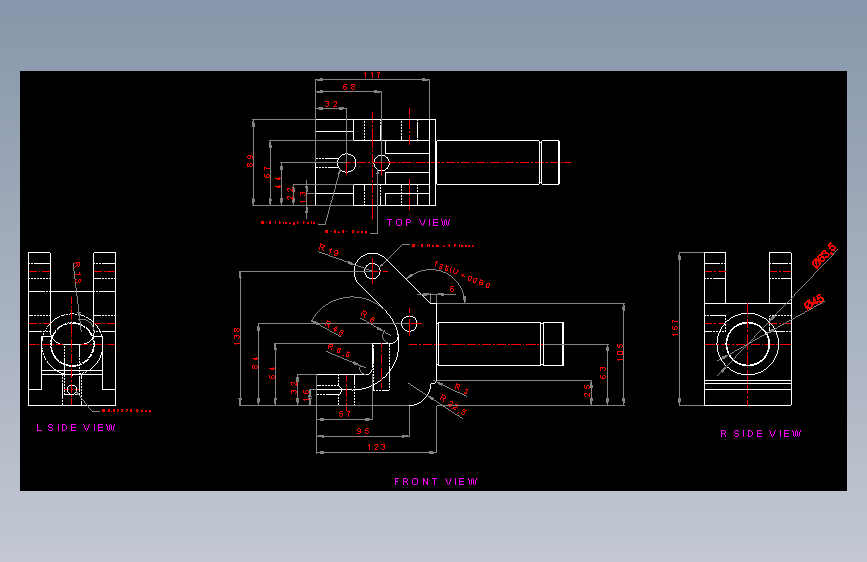Select the 95 horizontal dimension

(x=363, y=431)
